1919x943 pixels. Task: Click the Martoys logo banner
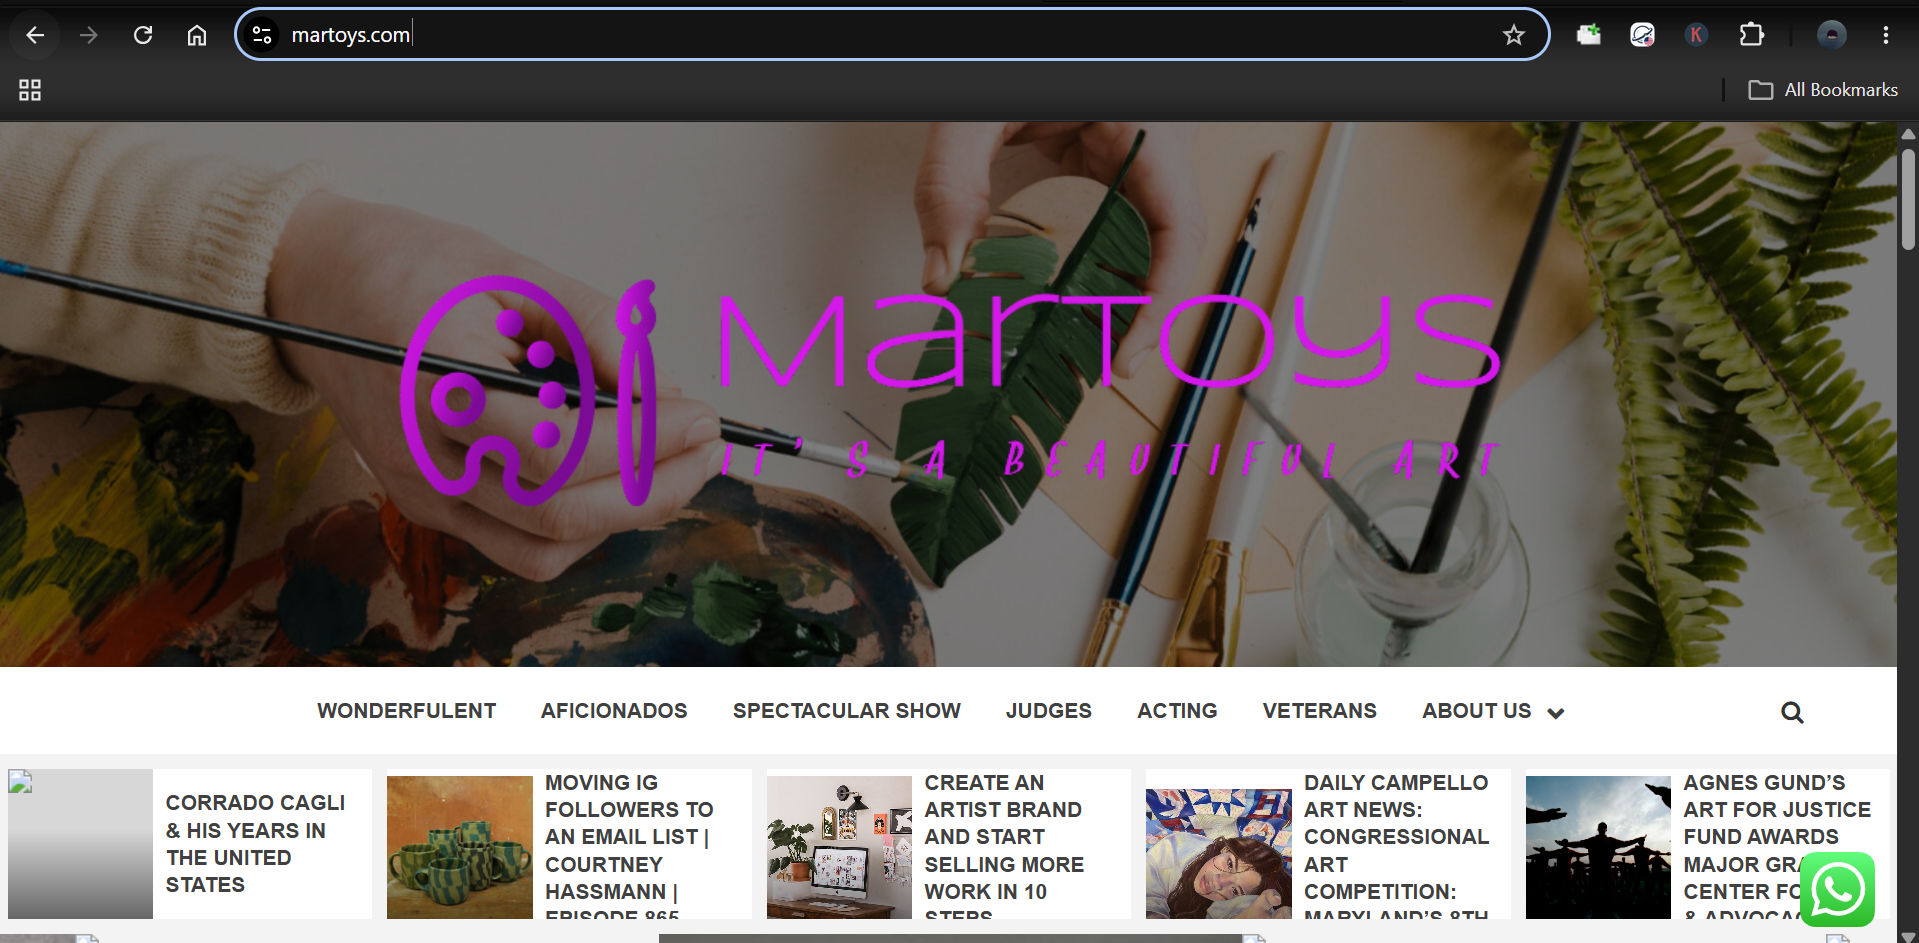pos(948,392)
